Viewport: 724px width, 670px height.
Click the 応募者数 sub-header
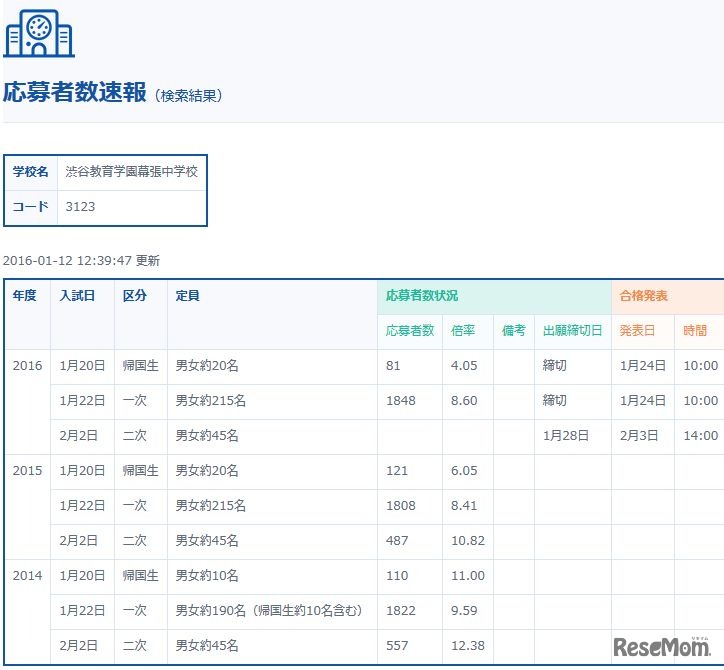click(410, 331)
